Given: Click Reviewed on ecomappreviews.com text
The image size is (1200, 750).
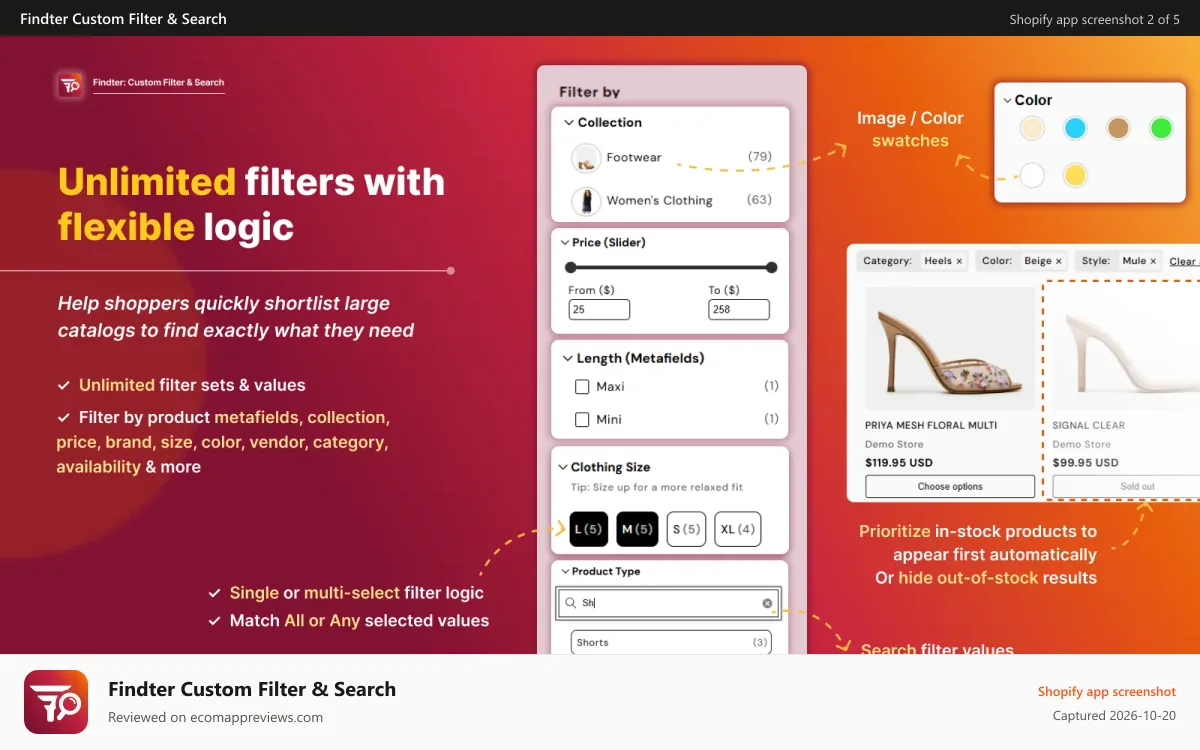Looking at the screenshot, I should pyautogui.click(x=215, y=717).
